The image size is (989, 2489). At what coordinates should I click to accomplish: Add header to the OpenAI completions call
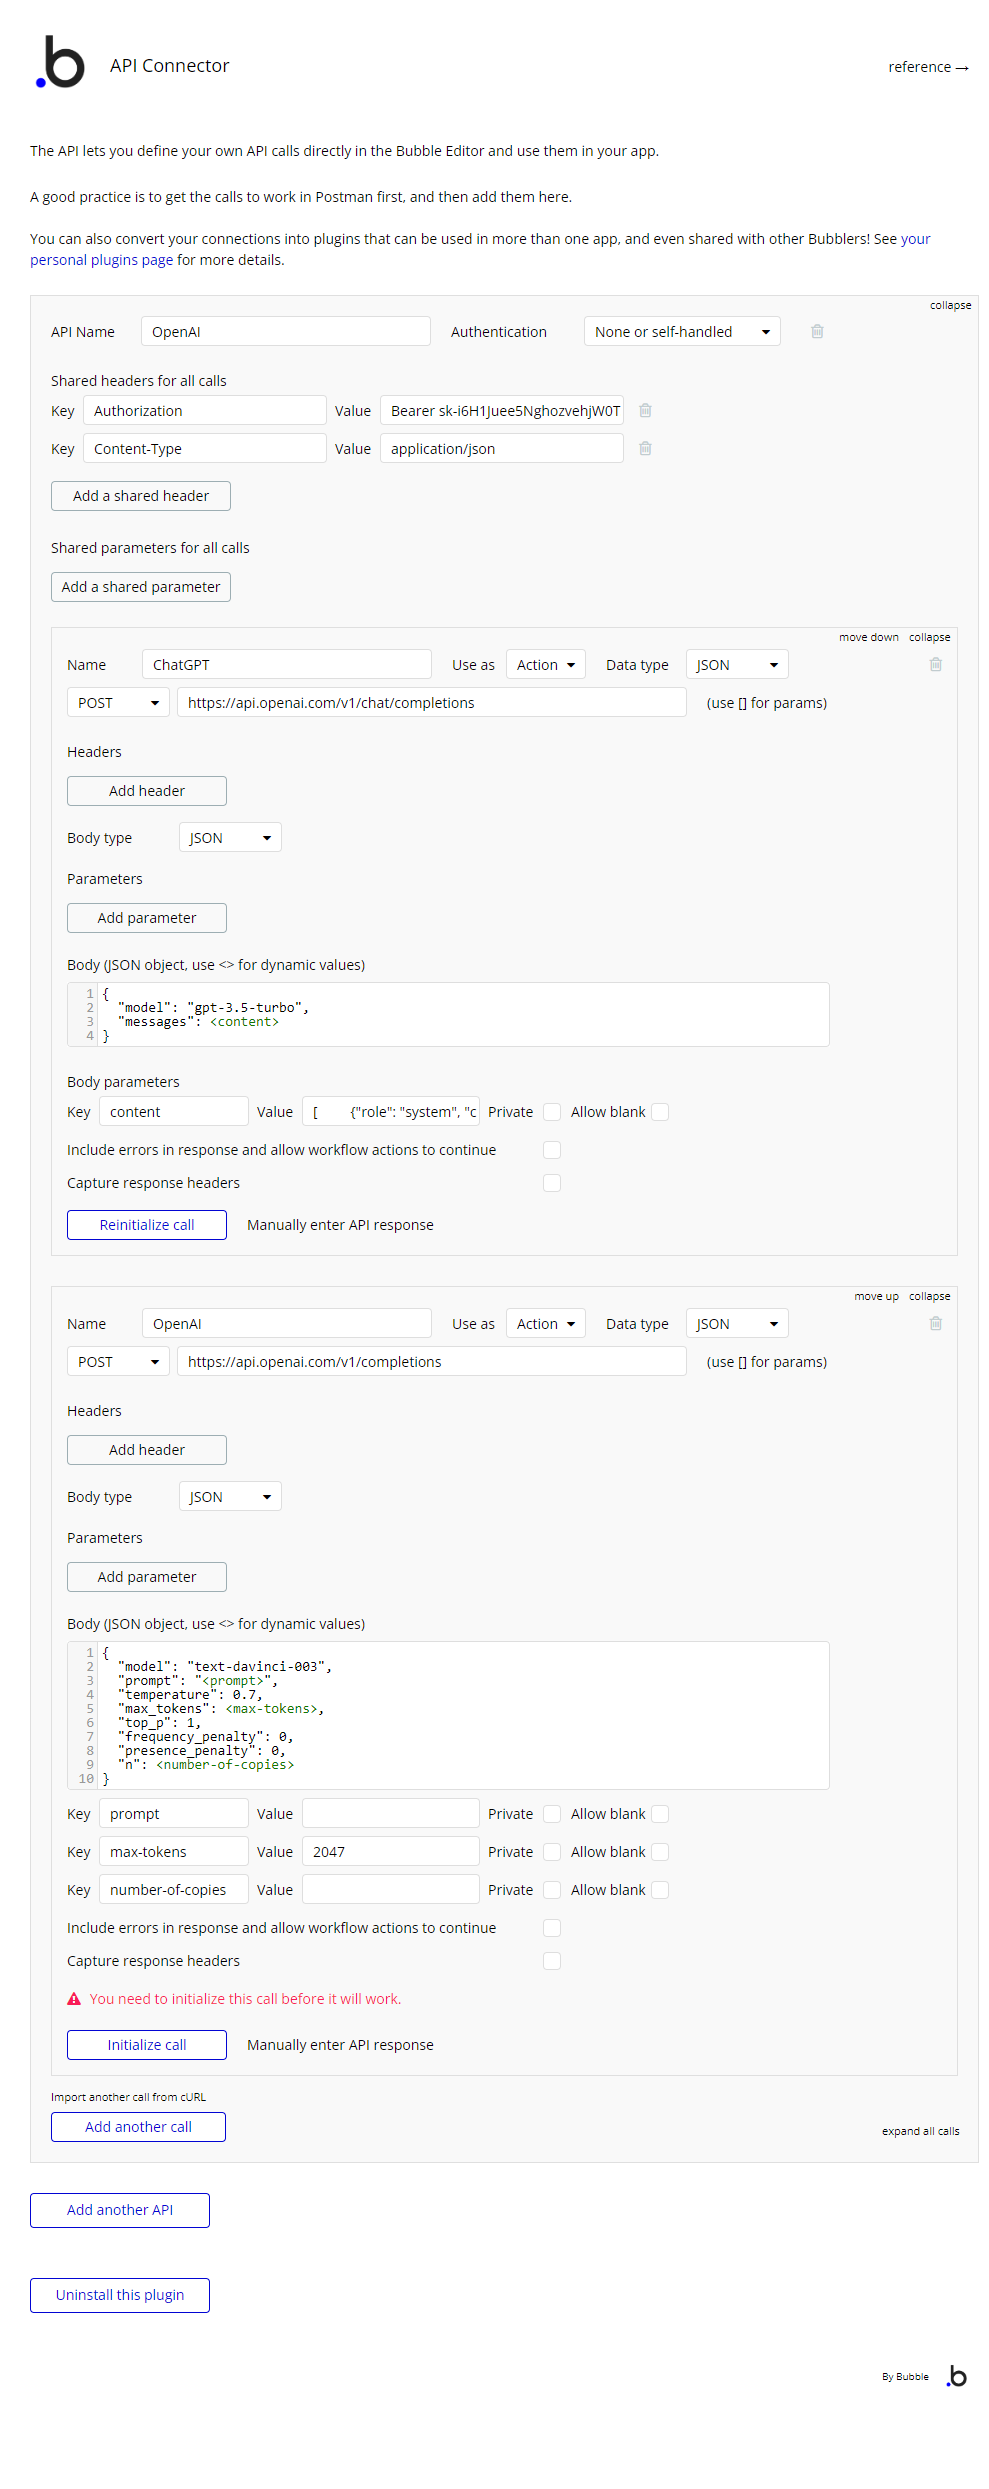tap(147, 1450)
